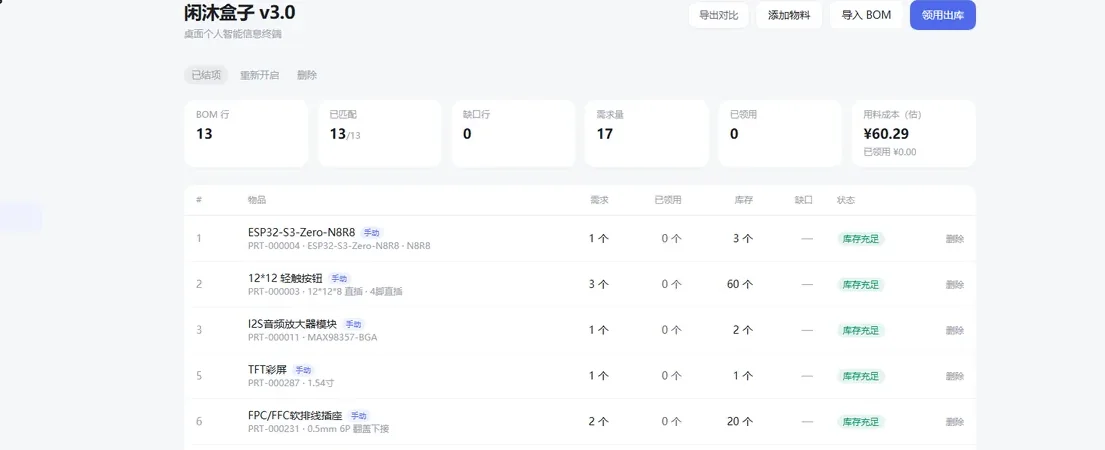Click the 添加物料 button
1105x450 pixels.
coord(789,15)
